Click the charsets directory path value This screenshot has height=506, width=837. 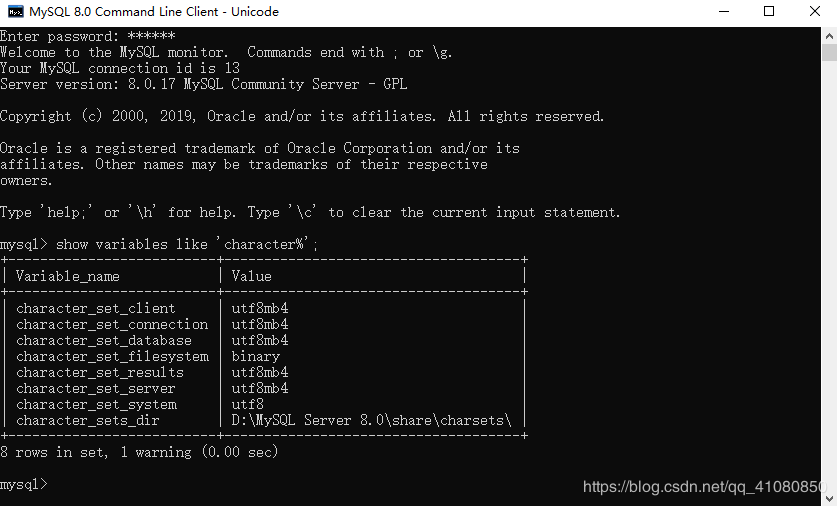(371, 420)
